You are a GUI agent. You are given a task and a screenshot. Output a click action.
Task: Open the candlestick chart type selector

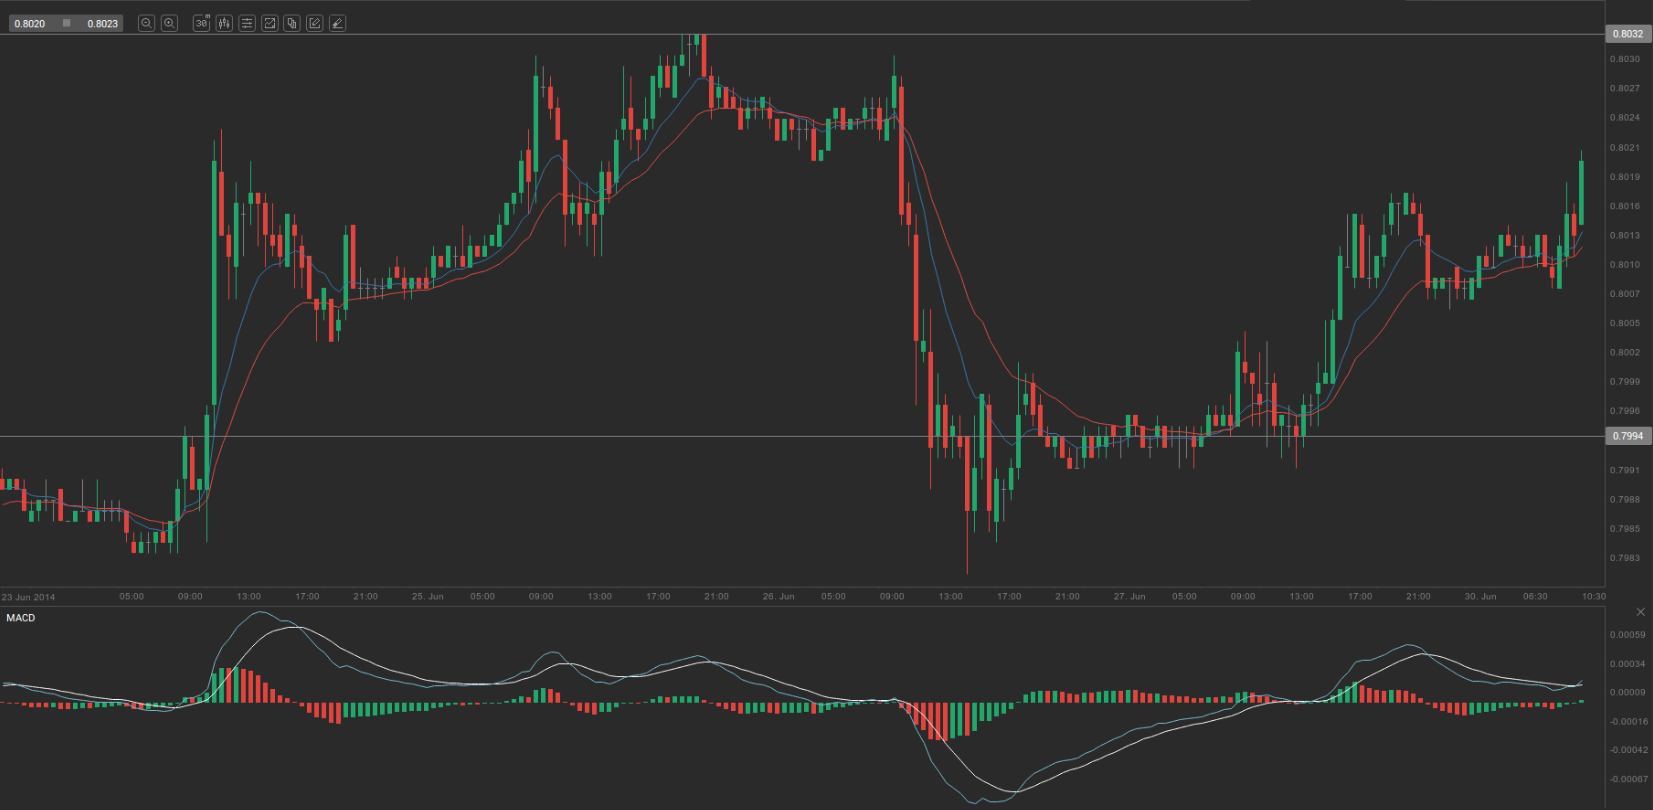tap(224, 23)
